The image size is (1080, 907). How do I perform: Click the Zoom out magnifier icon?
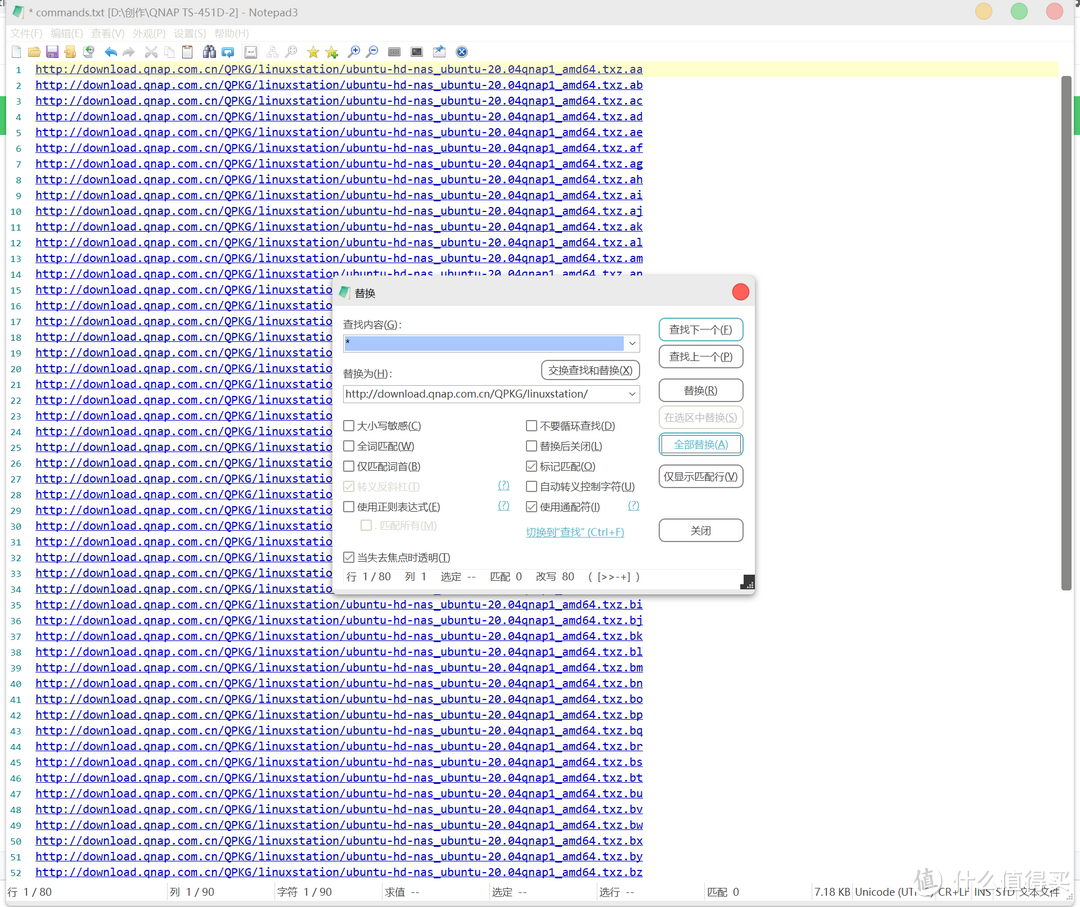click(x=373, y=52)
